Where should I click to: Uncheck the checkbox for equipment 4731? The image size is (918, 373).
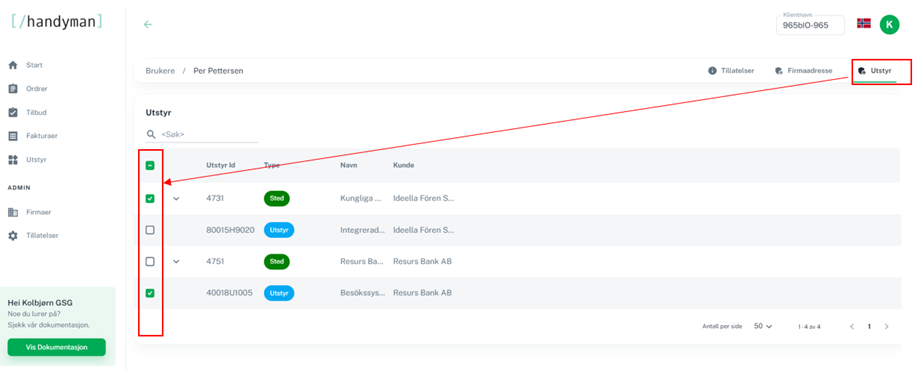pos(150,199)
